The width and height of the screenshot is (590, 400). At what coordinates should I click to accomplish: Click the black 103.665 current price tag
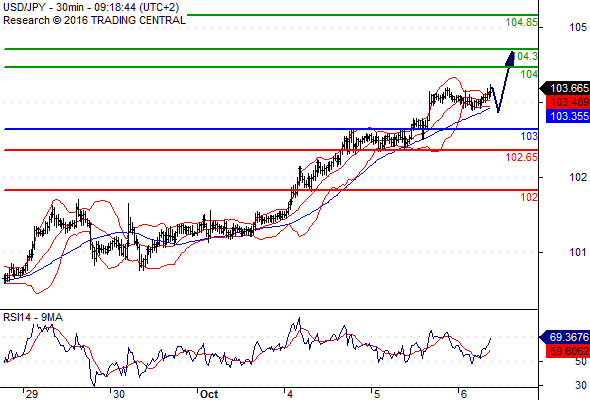coord(565,88)
